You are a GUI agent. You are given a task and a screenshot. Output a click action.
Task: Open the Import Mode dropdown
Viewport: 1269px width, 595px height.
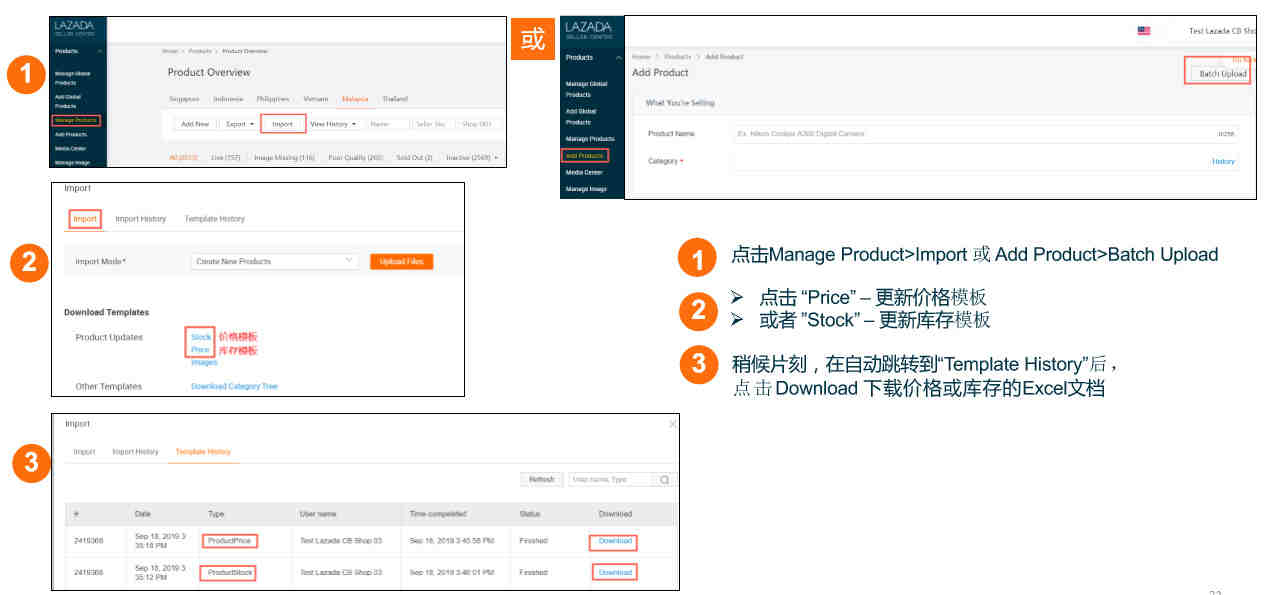[x=275, y=261]
